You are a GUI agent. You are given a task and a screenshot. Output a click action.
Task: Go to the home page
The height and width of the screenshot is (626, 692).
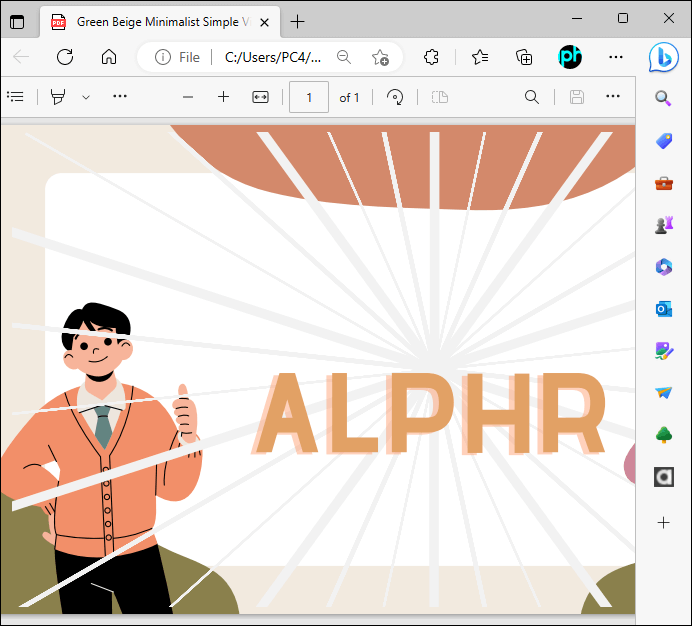(x=109, y=57)
